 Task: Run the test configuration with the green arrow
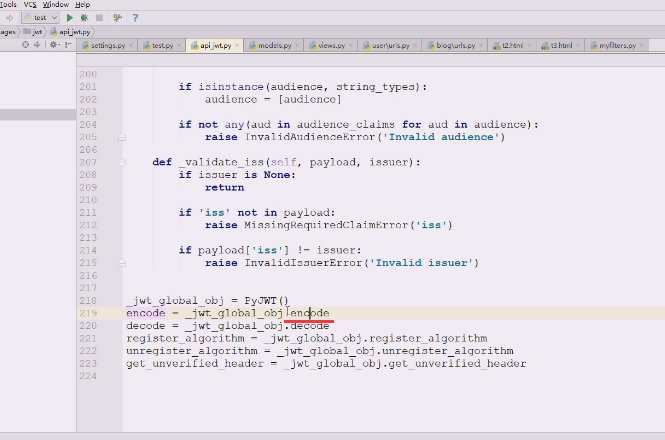click(70, 18)
